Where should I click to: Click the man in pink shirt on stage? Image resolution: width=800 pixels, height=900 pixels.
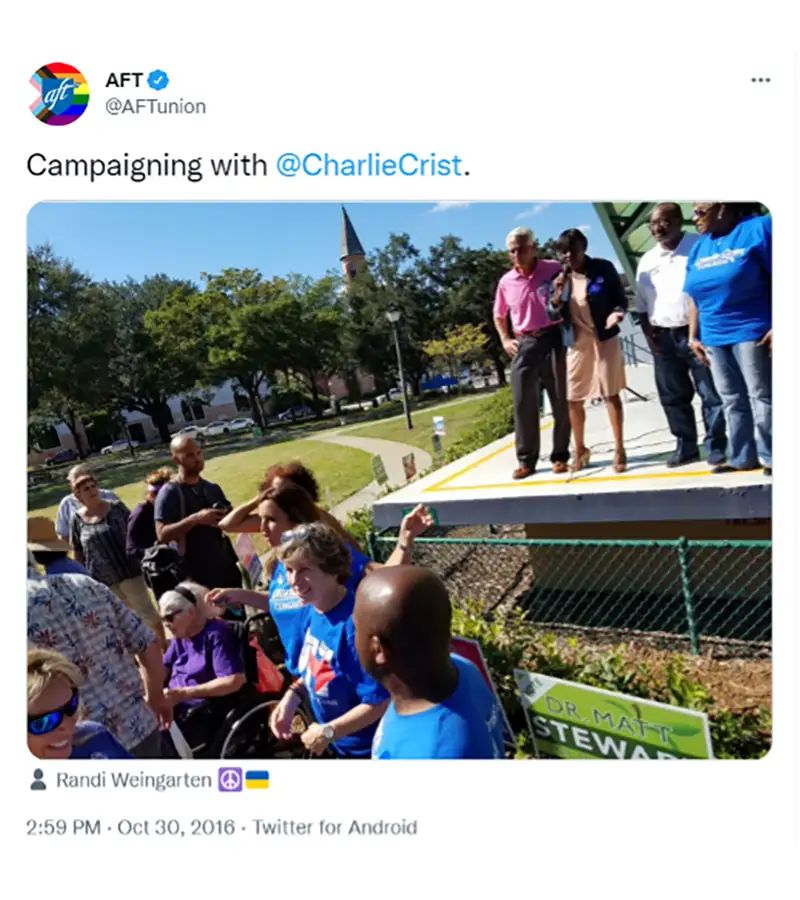(x=529, y=351)
